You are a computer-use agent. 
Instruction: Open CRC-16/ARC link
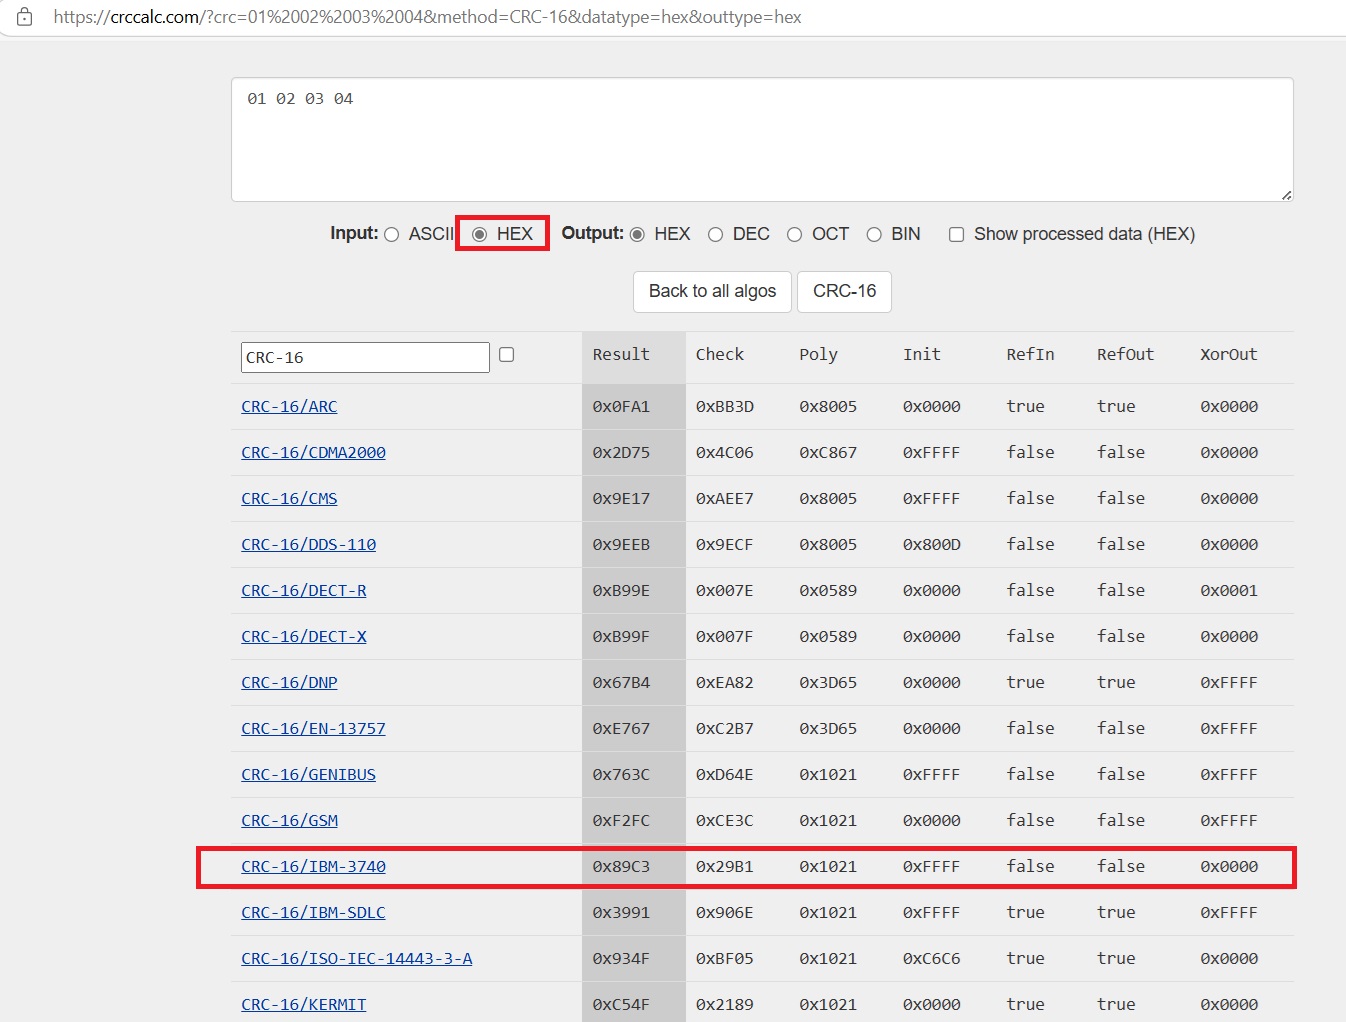[289, 406]
